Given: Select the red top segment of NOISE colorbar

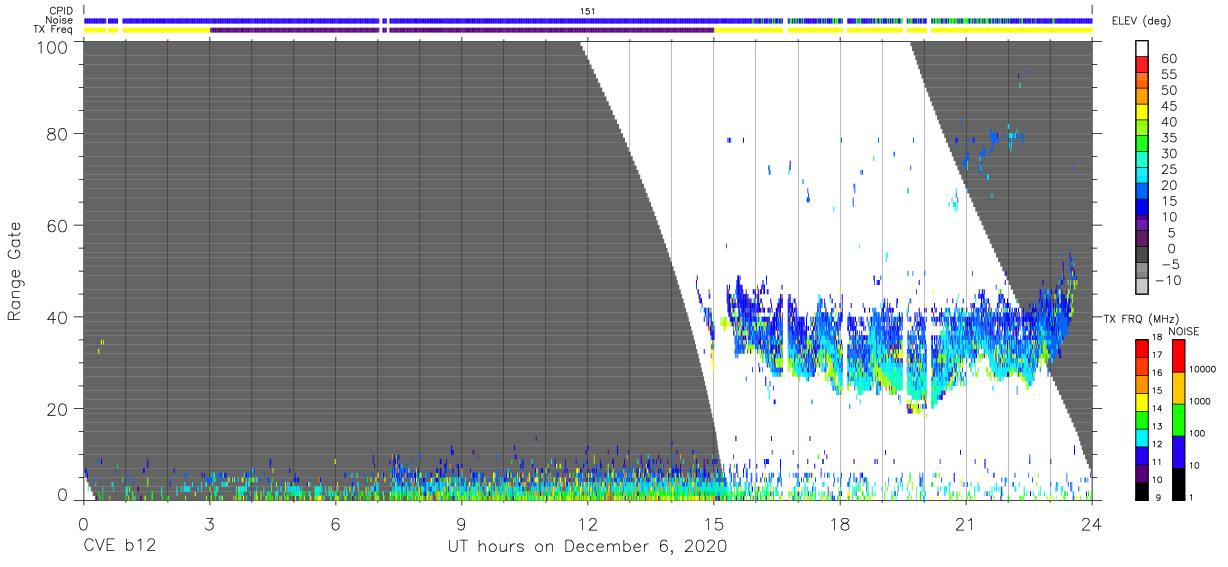Looking at the screenshot, I should 1180,355.
